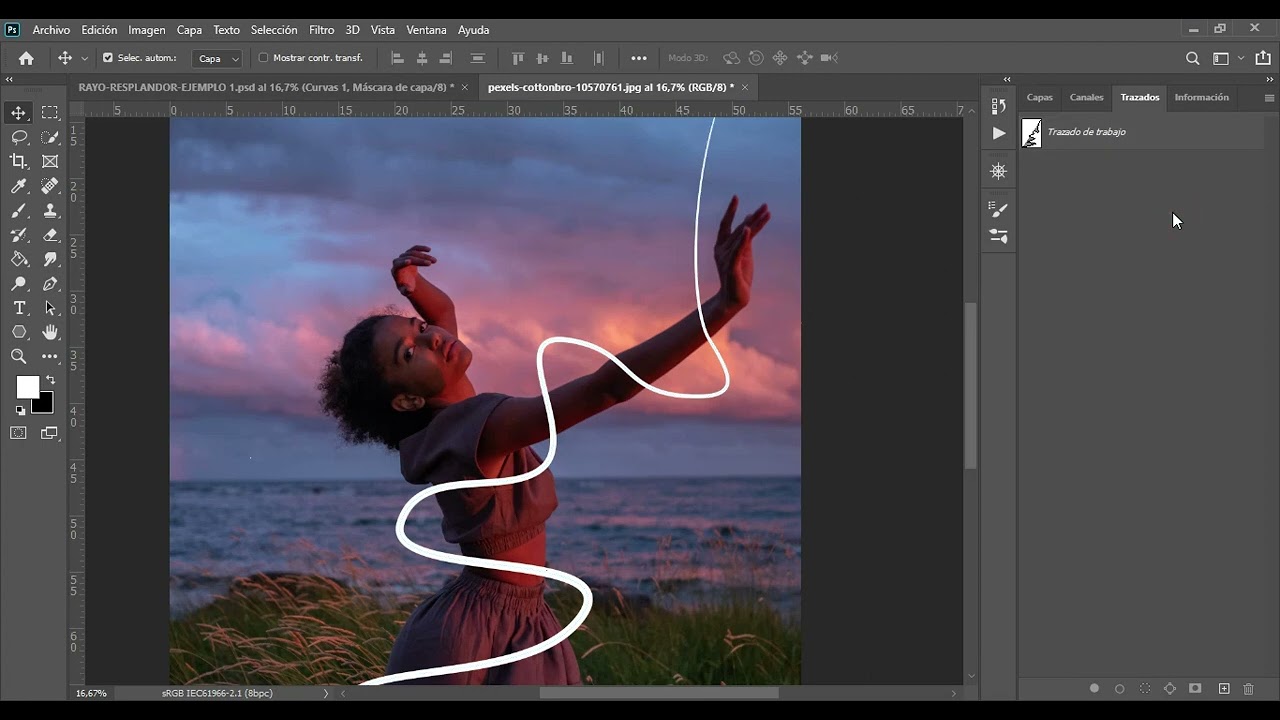This screenshot has width=1280, height=720.
Task: Select the History Brush tool
Action: pyautogui.click(x=19, y=235)
